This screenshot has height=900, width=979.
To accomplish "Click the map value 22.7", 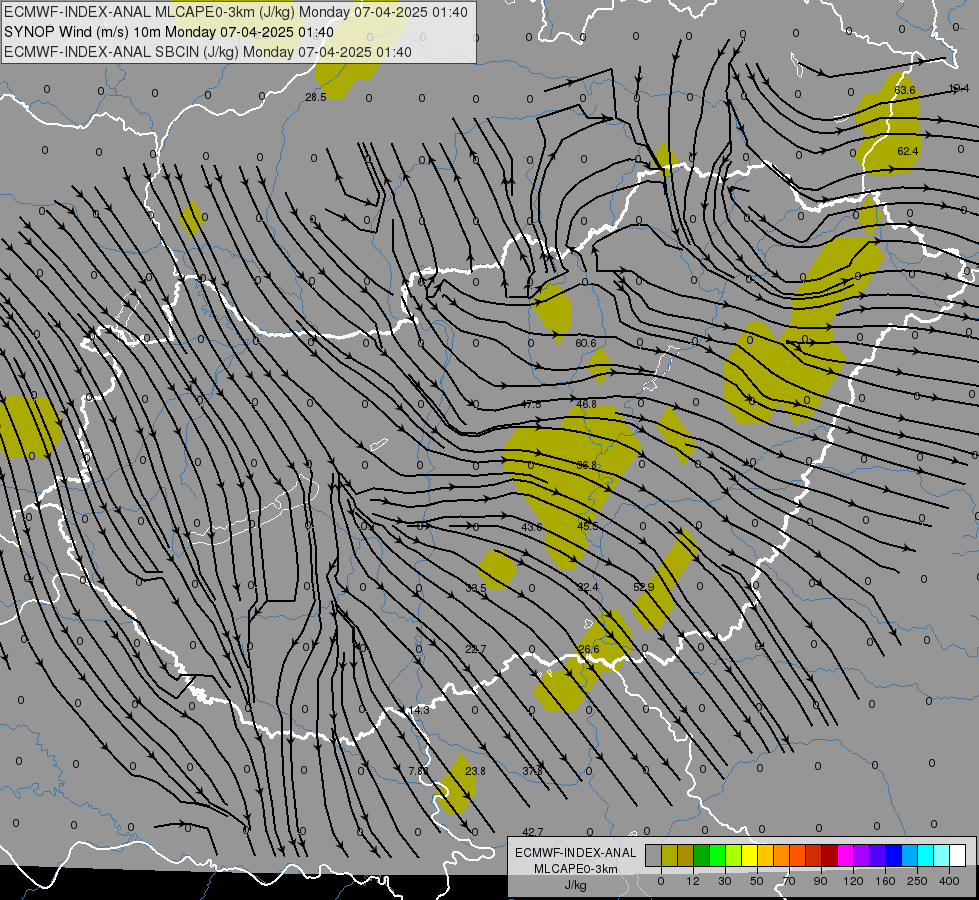I will [475, 649].
